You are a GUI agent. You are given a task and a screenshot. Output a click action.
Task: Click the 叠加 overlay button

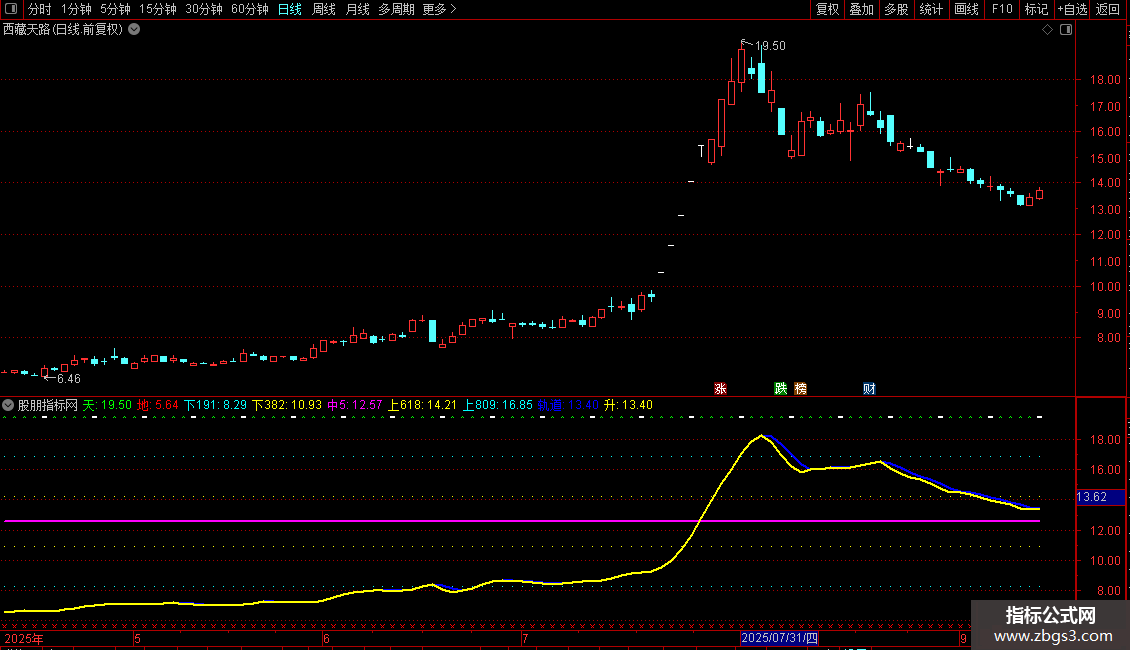(x=862, y=9)
